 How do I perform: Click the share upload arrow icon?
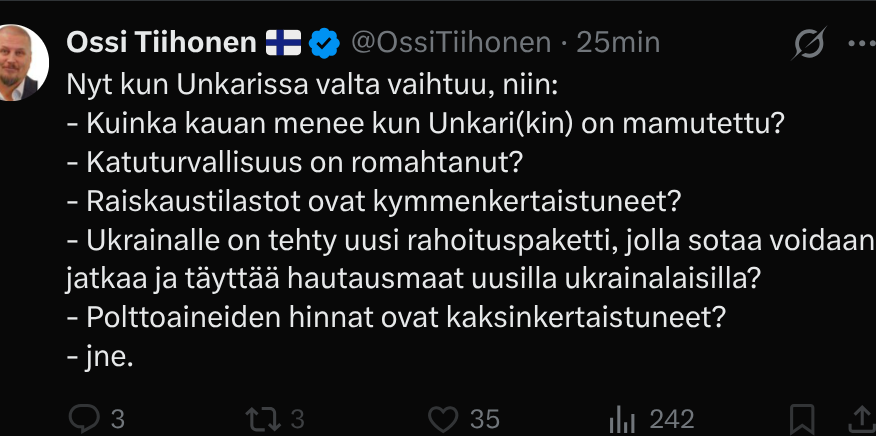coord(863,417)
